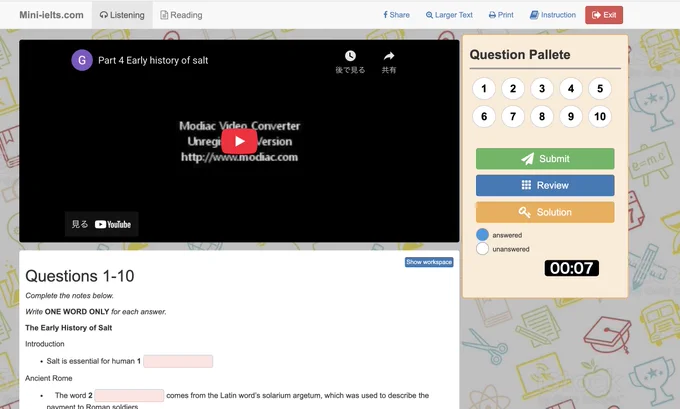Play the Early history of salt video

[239, 141]
